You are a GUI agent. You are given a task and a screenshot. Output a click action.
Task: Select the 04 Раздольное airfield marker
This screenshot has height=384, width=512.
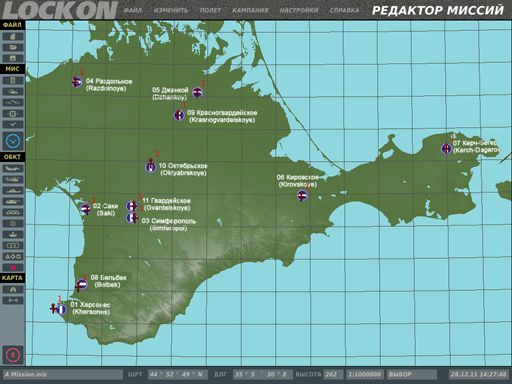[77, 82]
